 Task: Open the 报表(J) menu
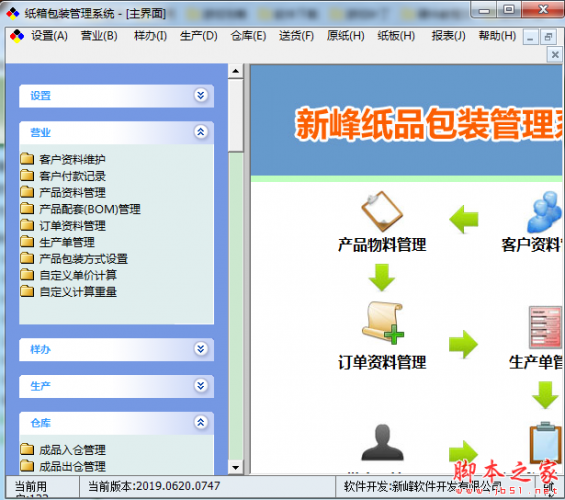pyautogui.click(x=449, y=36)
